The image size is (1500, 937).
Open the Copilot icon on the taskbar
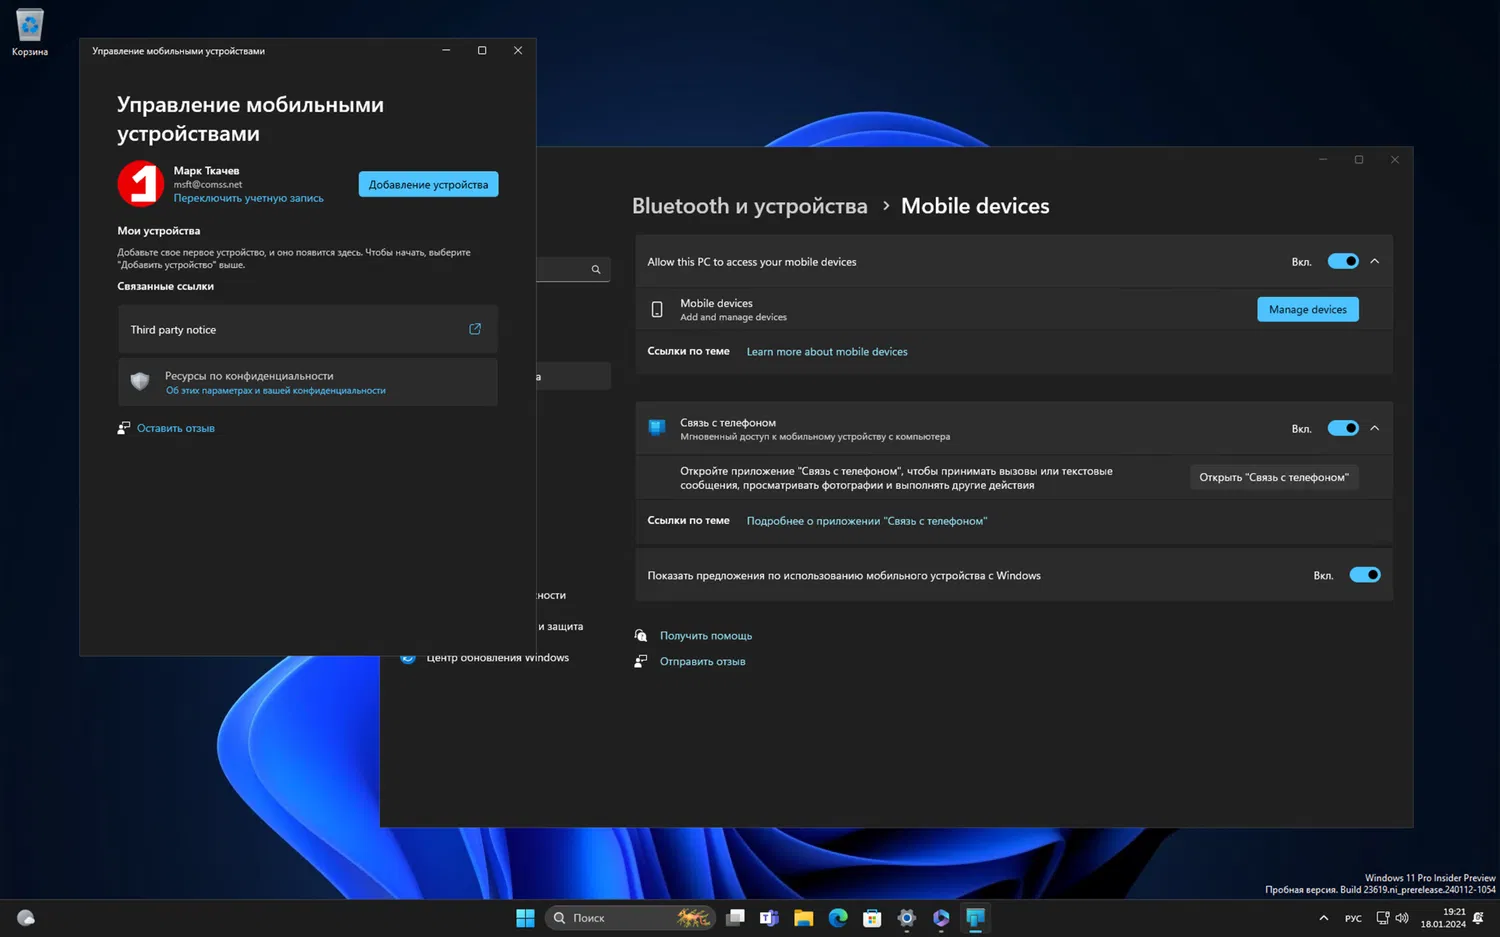coord(941,918)
